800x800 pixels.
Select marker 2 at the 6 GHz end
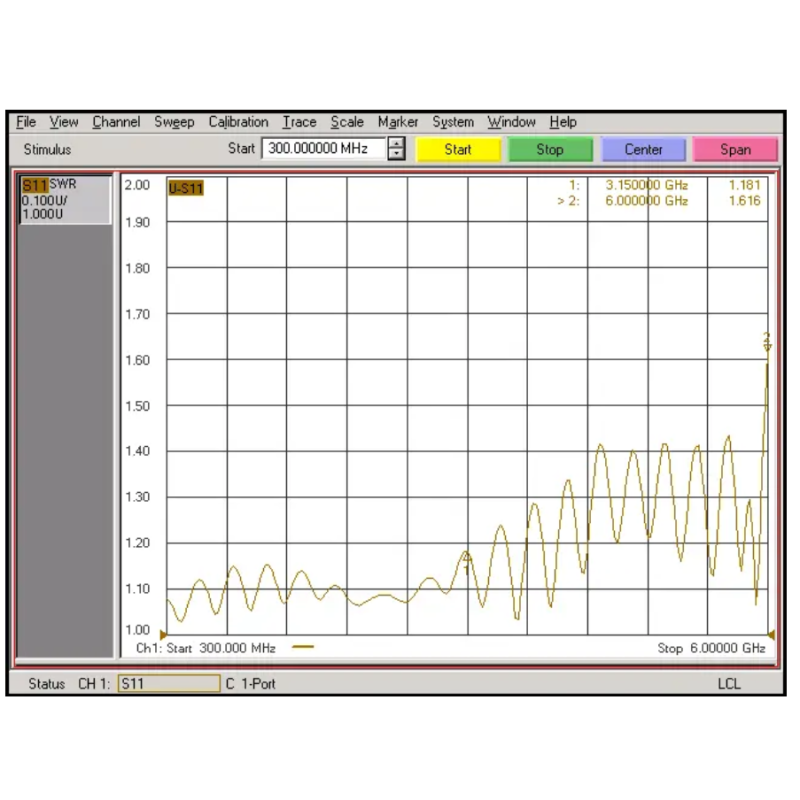(x=767, y=342)
